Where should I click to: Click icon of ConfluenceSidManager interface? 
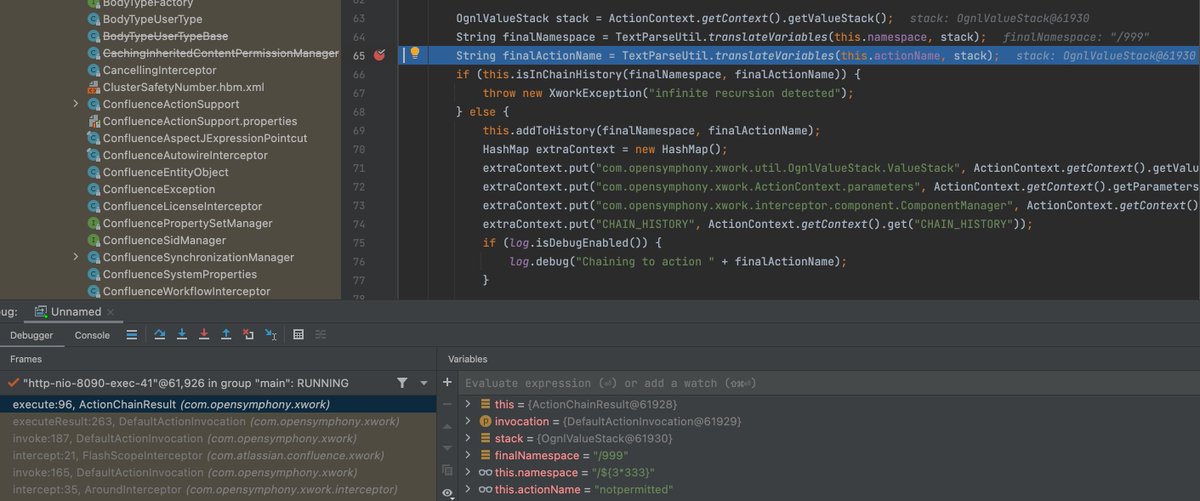[93, 241]
